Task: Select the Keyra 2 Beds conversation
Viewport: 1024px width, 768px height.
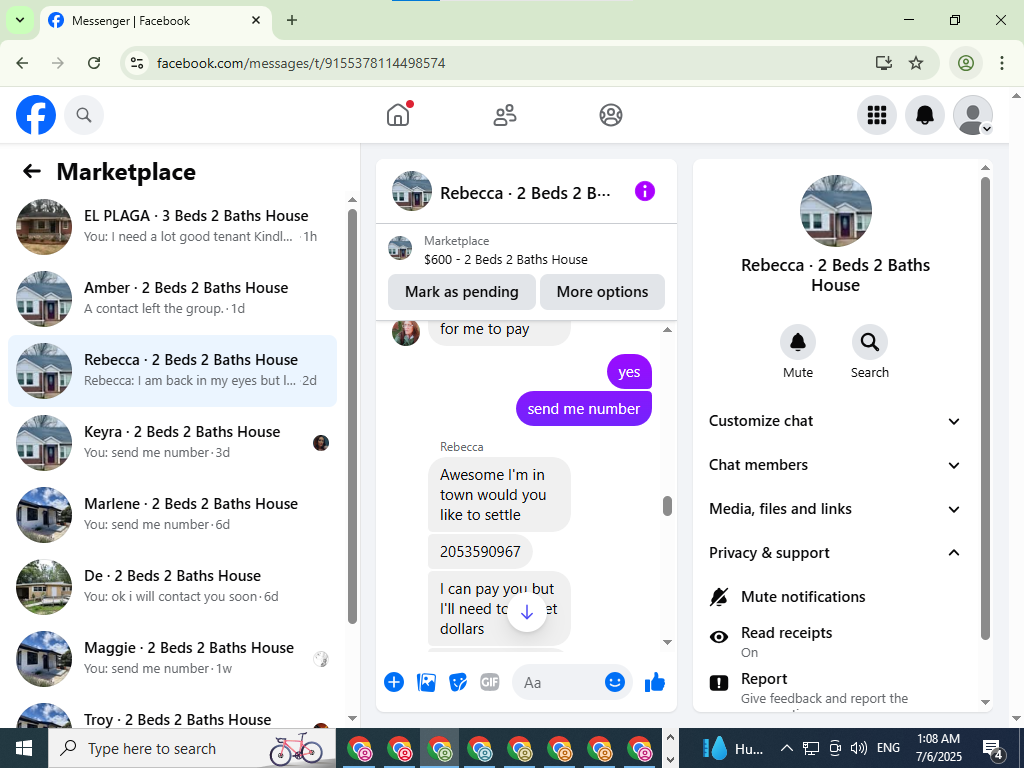Action: [173, 443]
